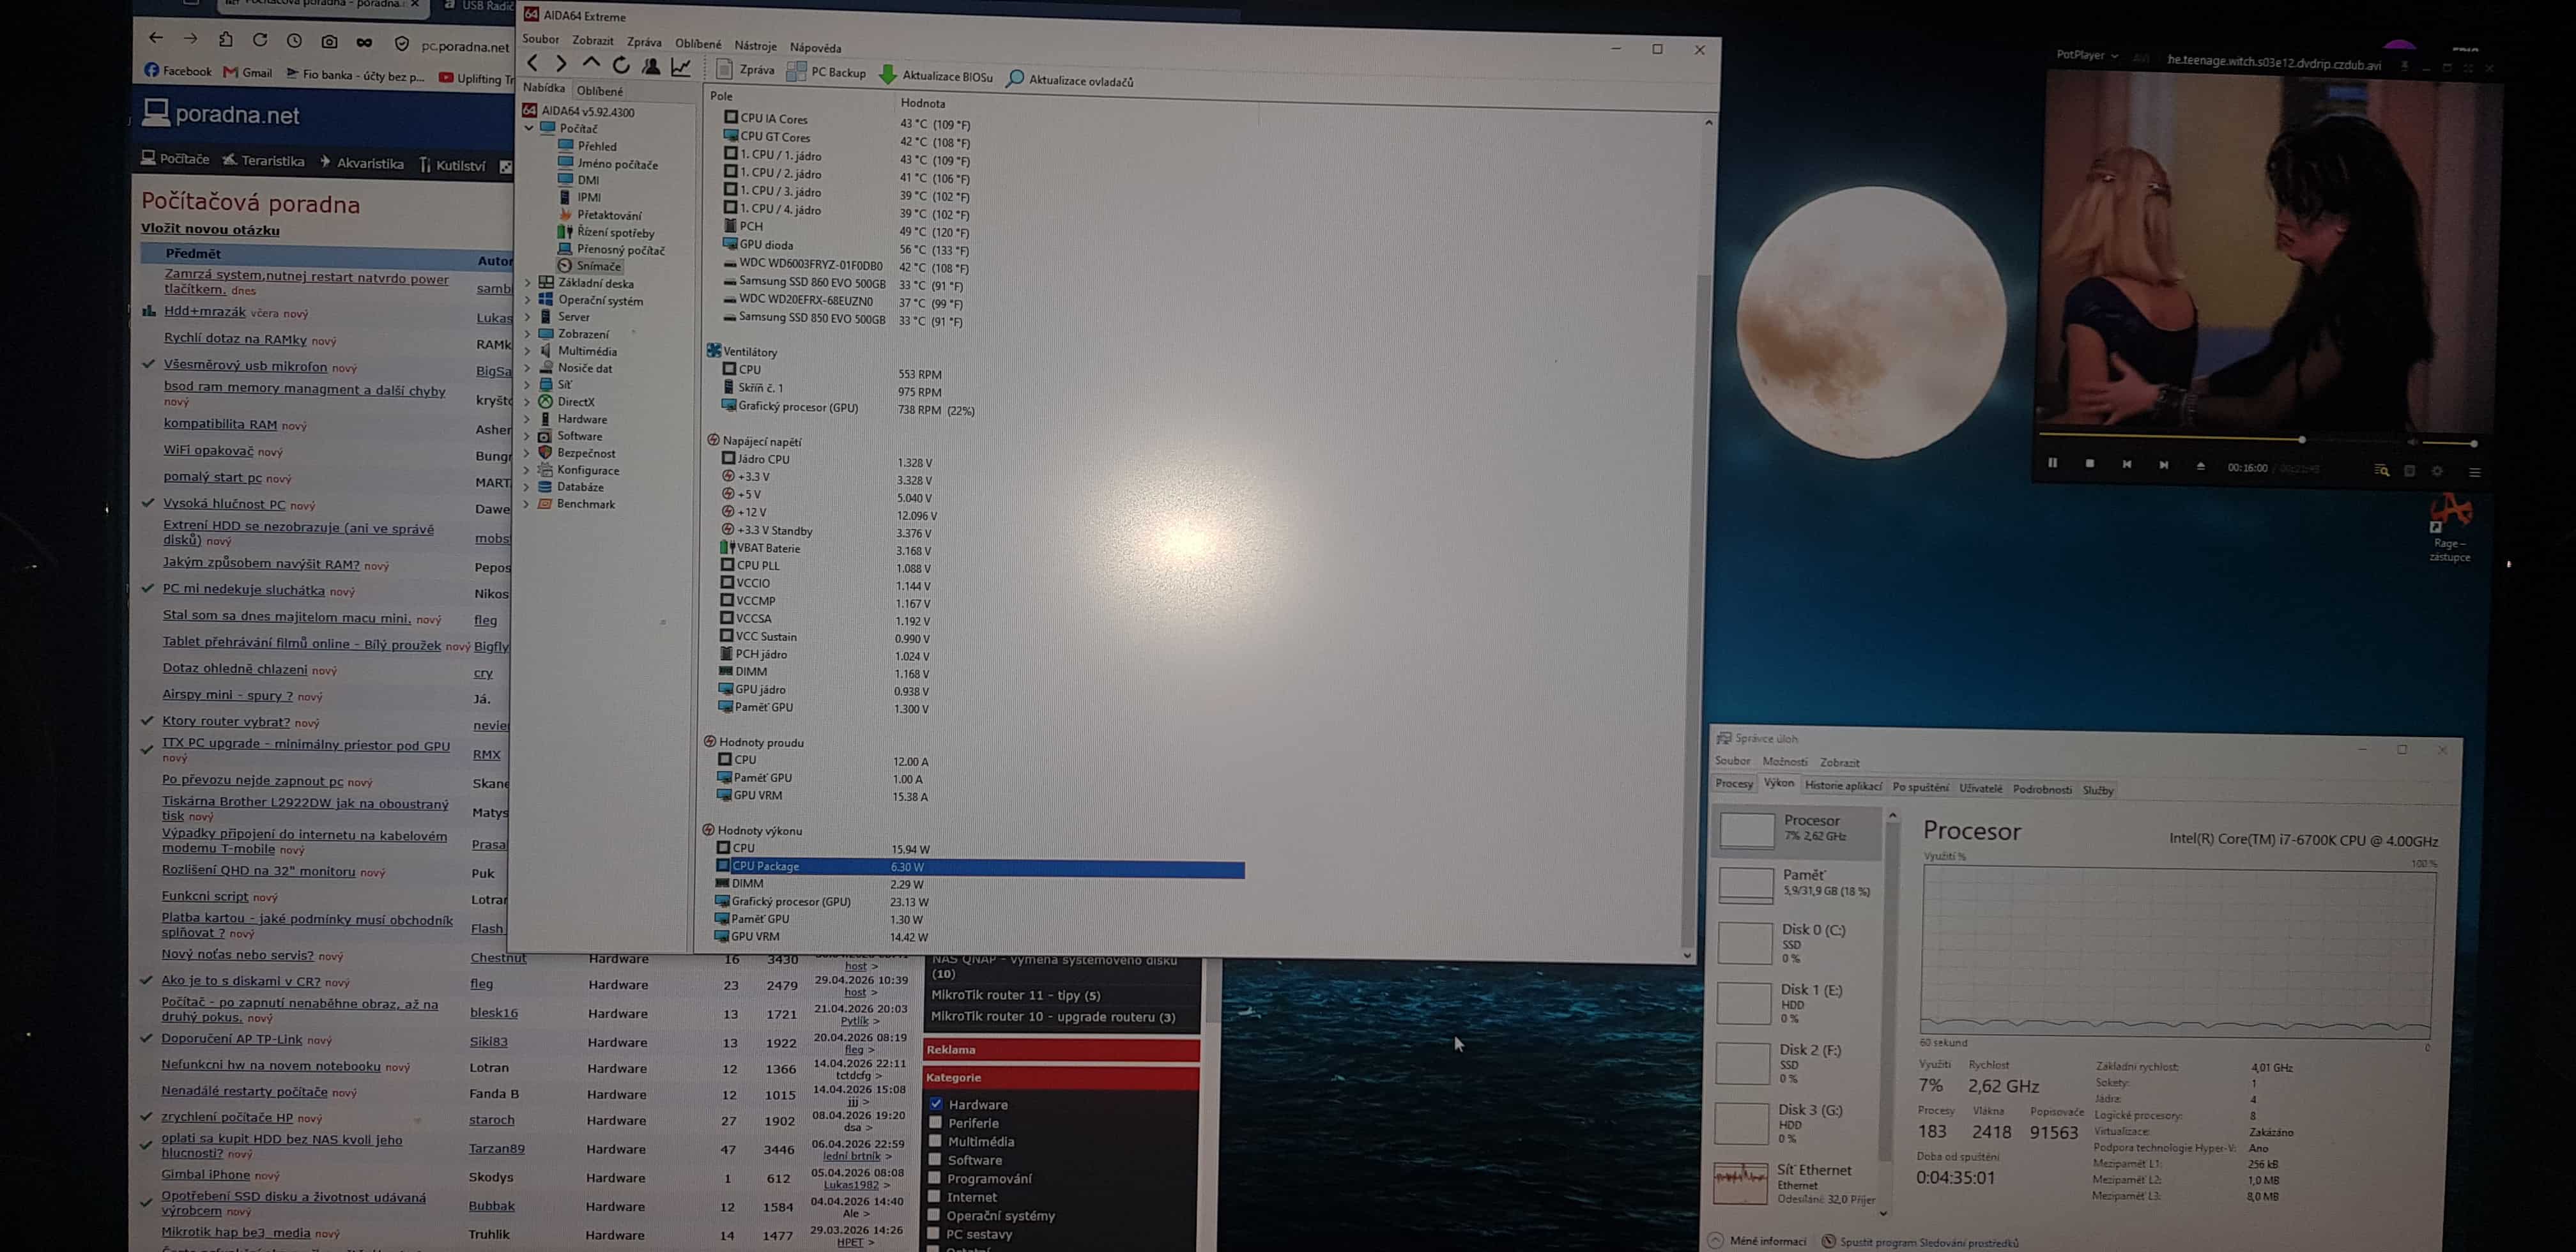Launch PC Backup from AIDA64 toolbar
This screenshot has height=1252, width=2576.
point(827,72)
